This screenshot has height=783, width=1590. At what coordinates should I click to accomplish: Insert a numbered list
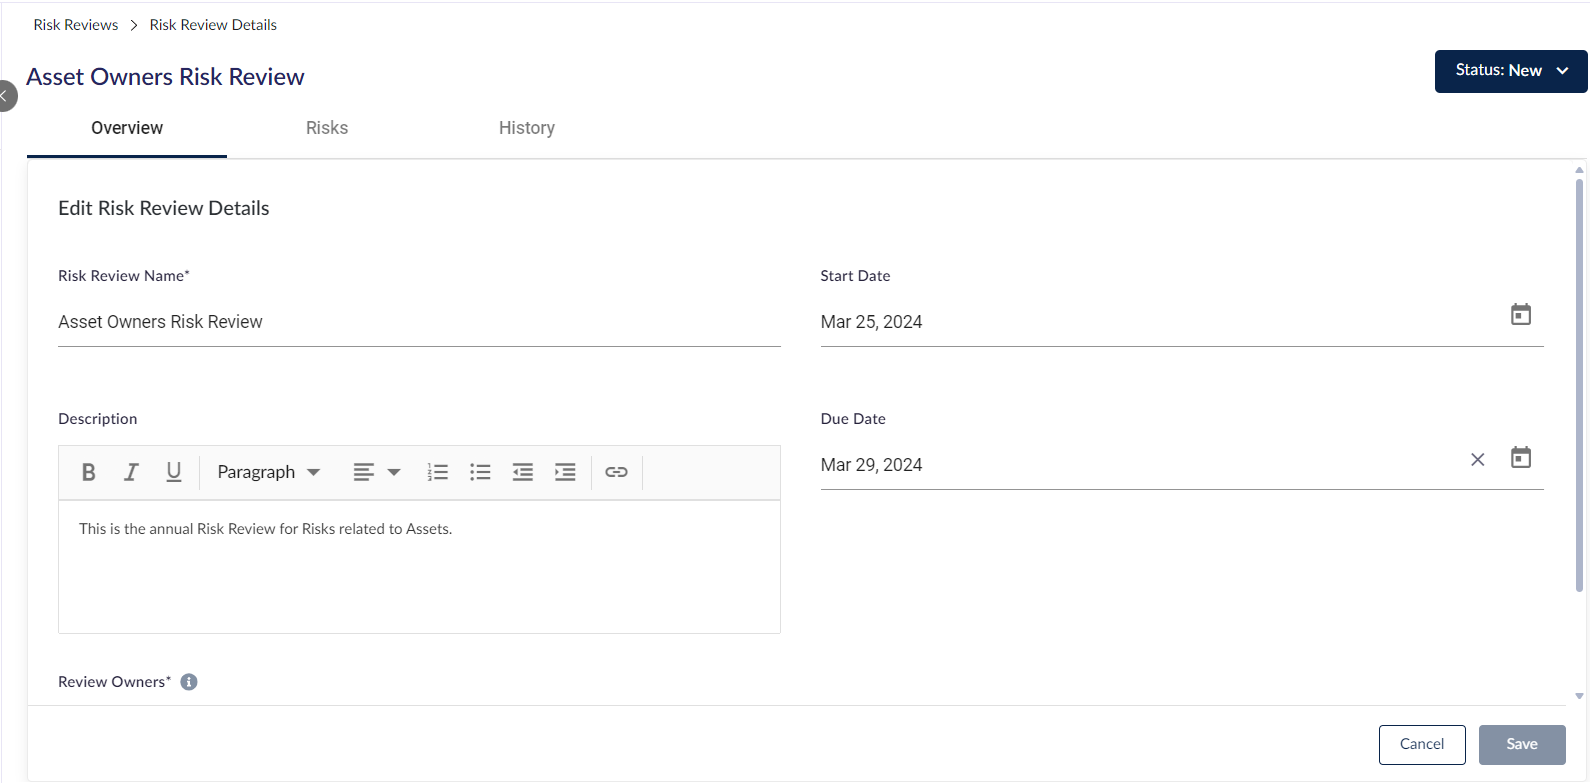(438, 472)
